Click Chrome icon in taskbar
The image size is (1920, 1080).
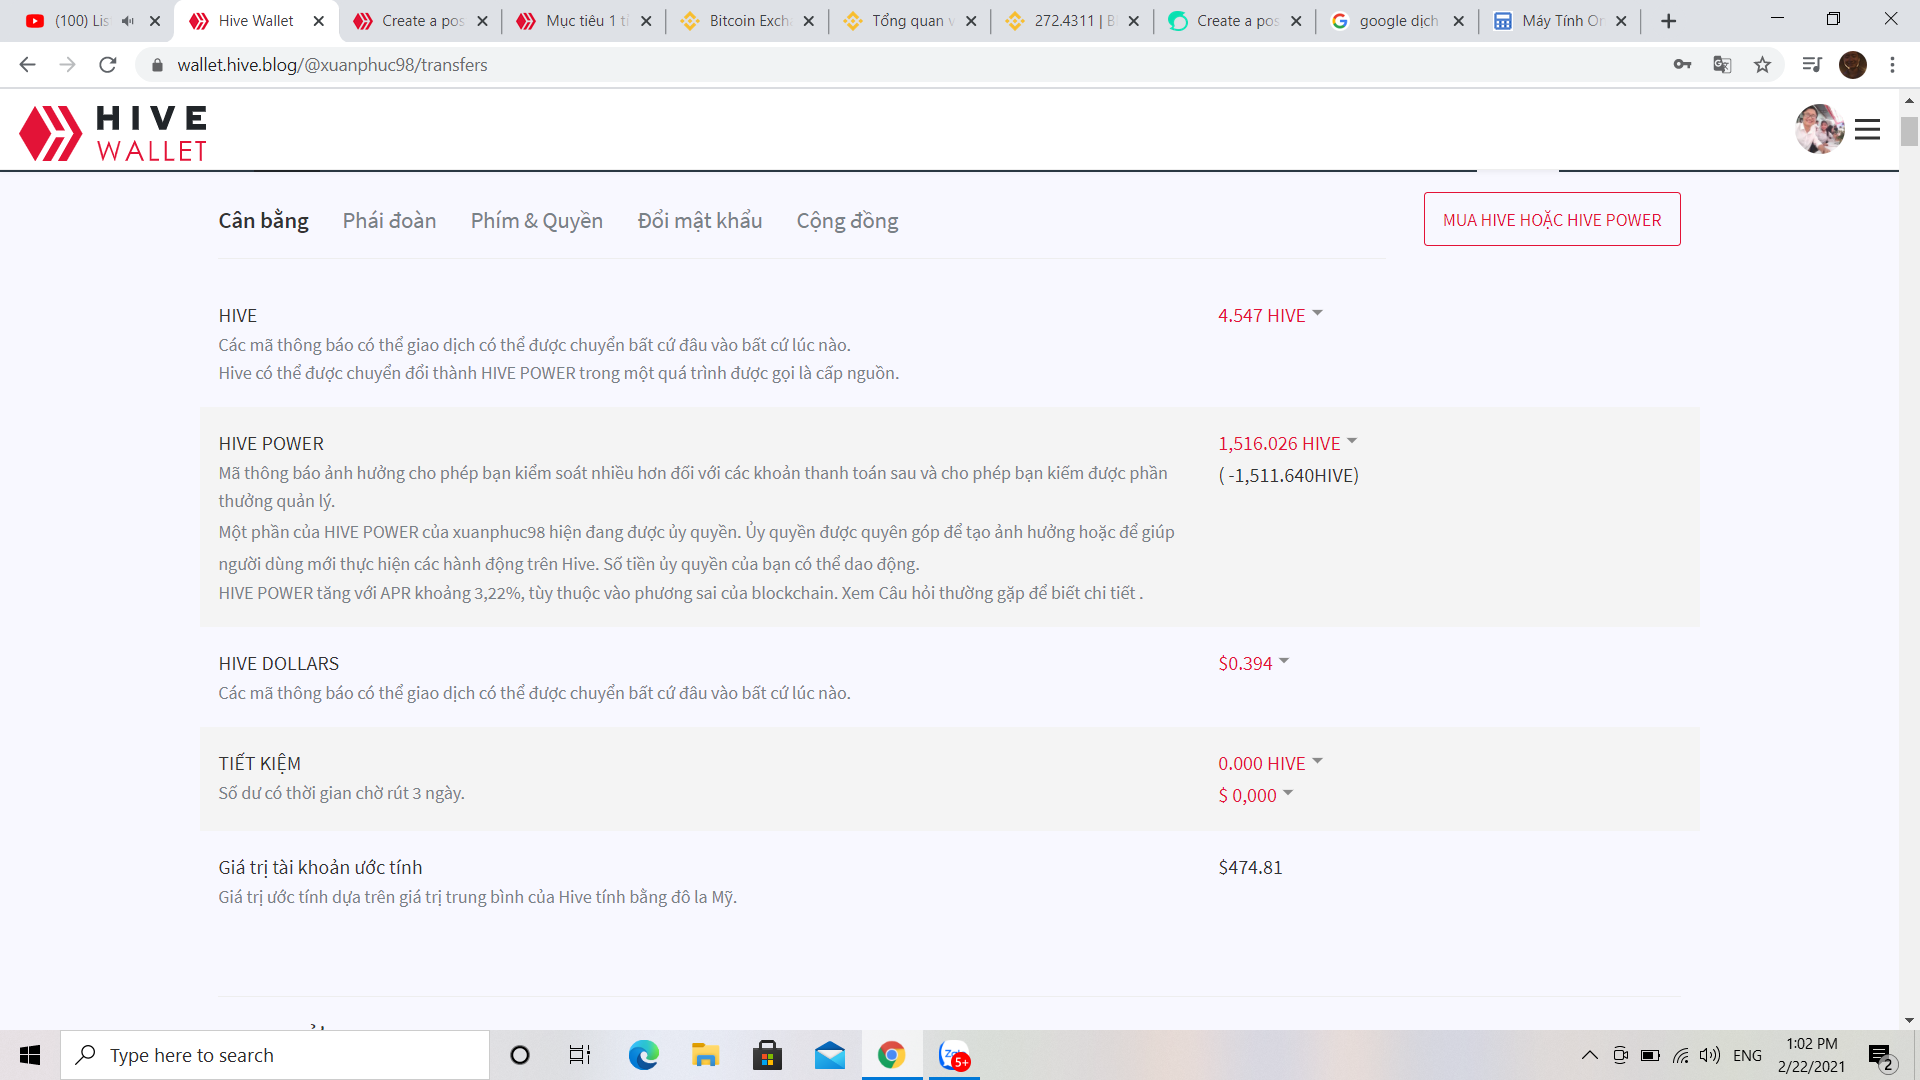891,1055
